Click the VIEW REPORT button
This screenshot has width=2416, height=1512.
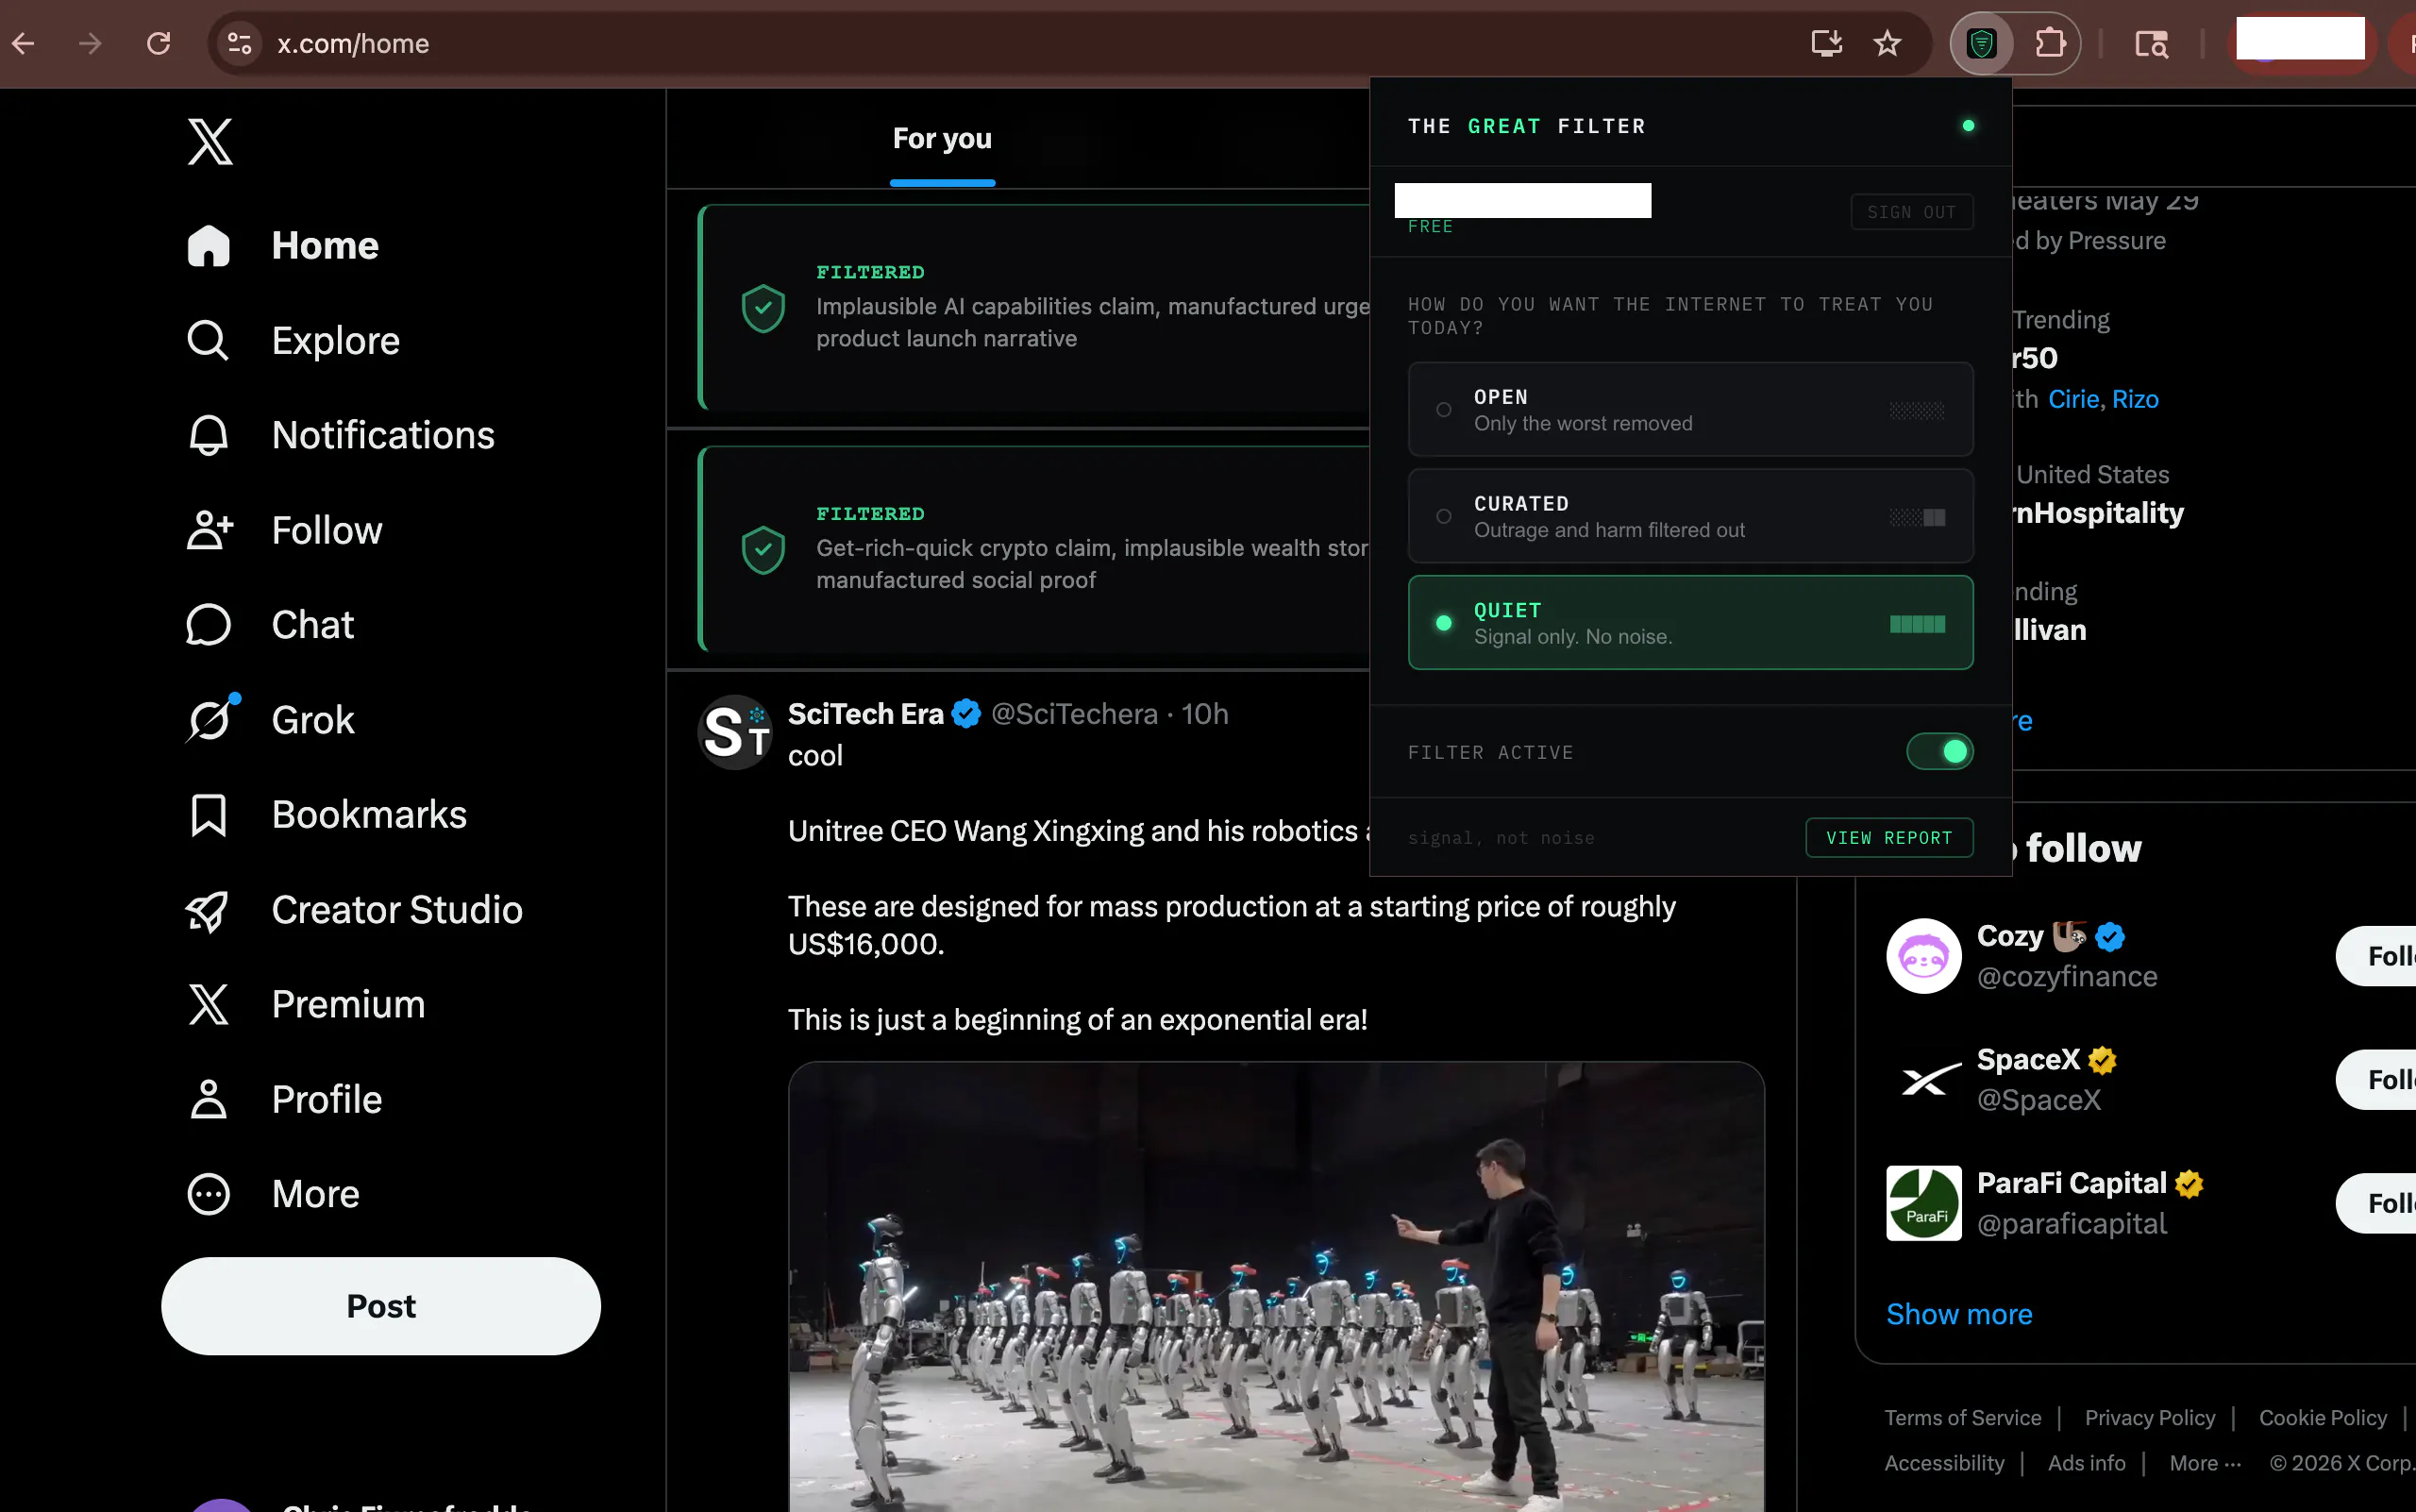(x=1889, y=838)
